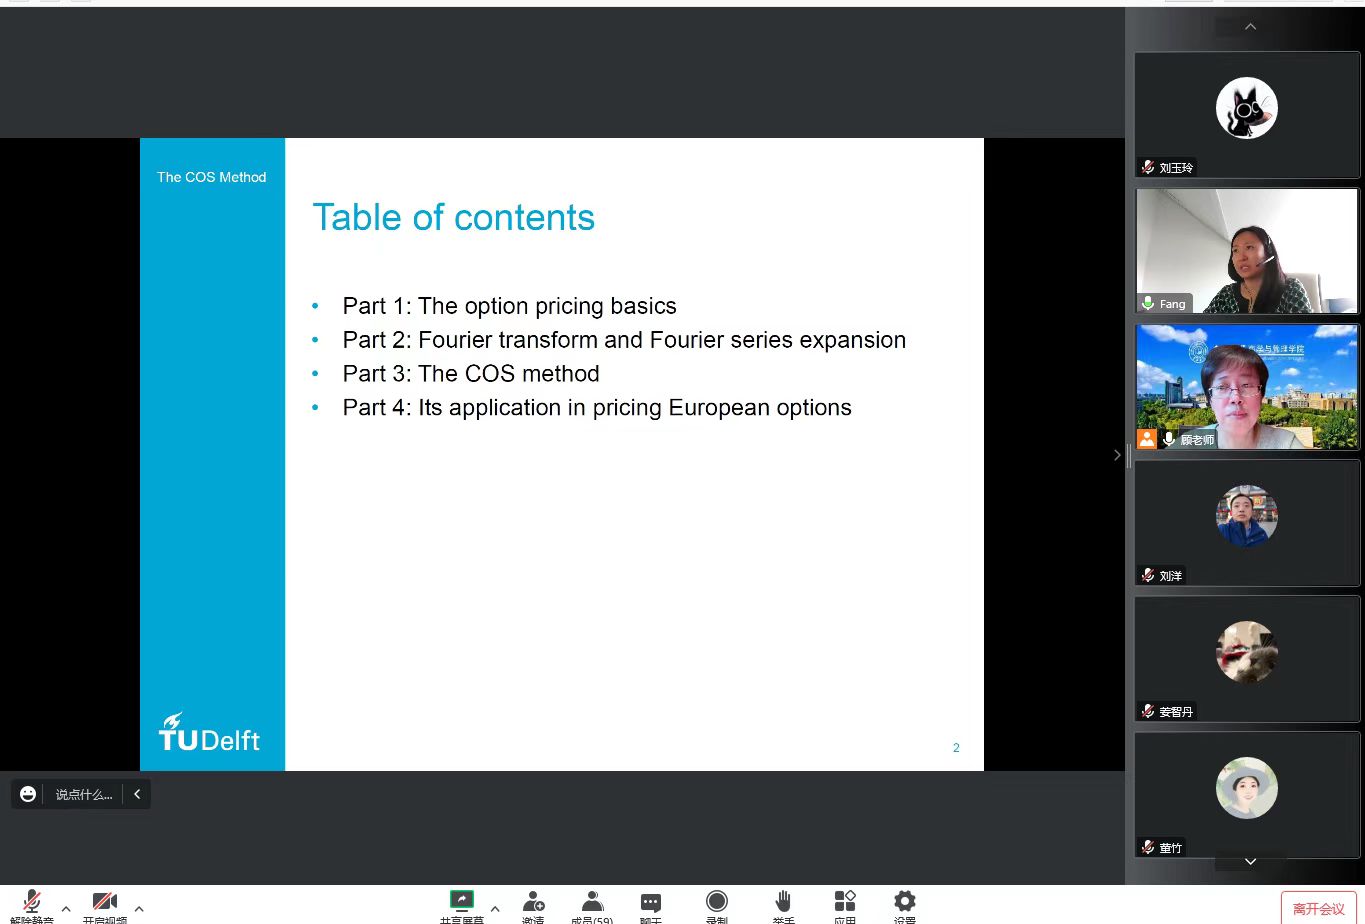Select Fang's video thumbnail

tap(1247, 251)
